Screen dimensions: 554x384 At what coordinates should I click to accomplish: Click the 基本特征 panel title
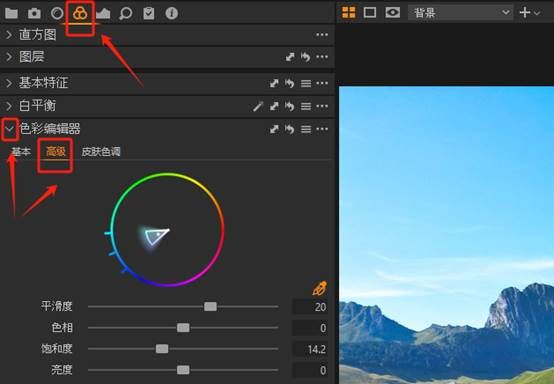click(43, 83)
